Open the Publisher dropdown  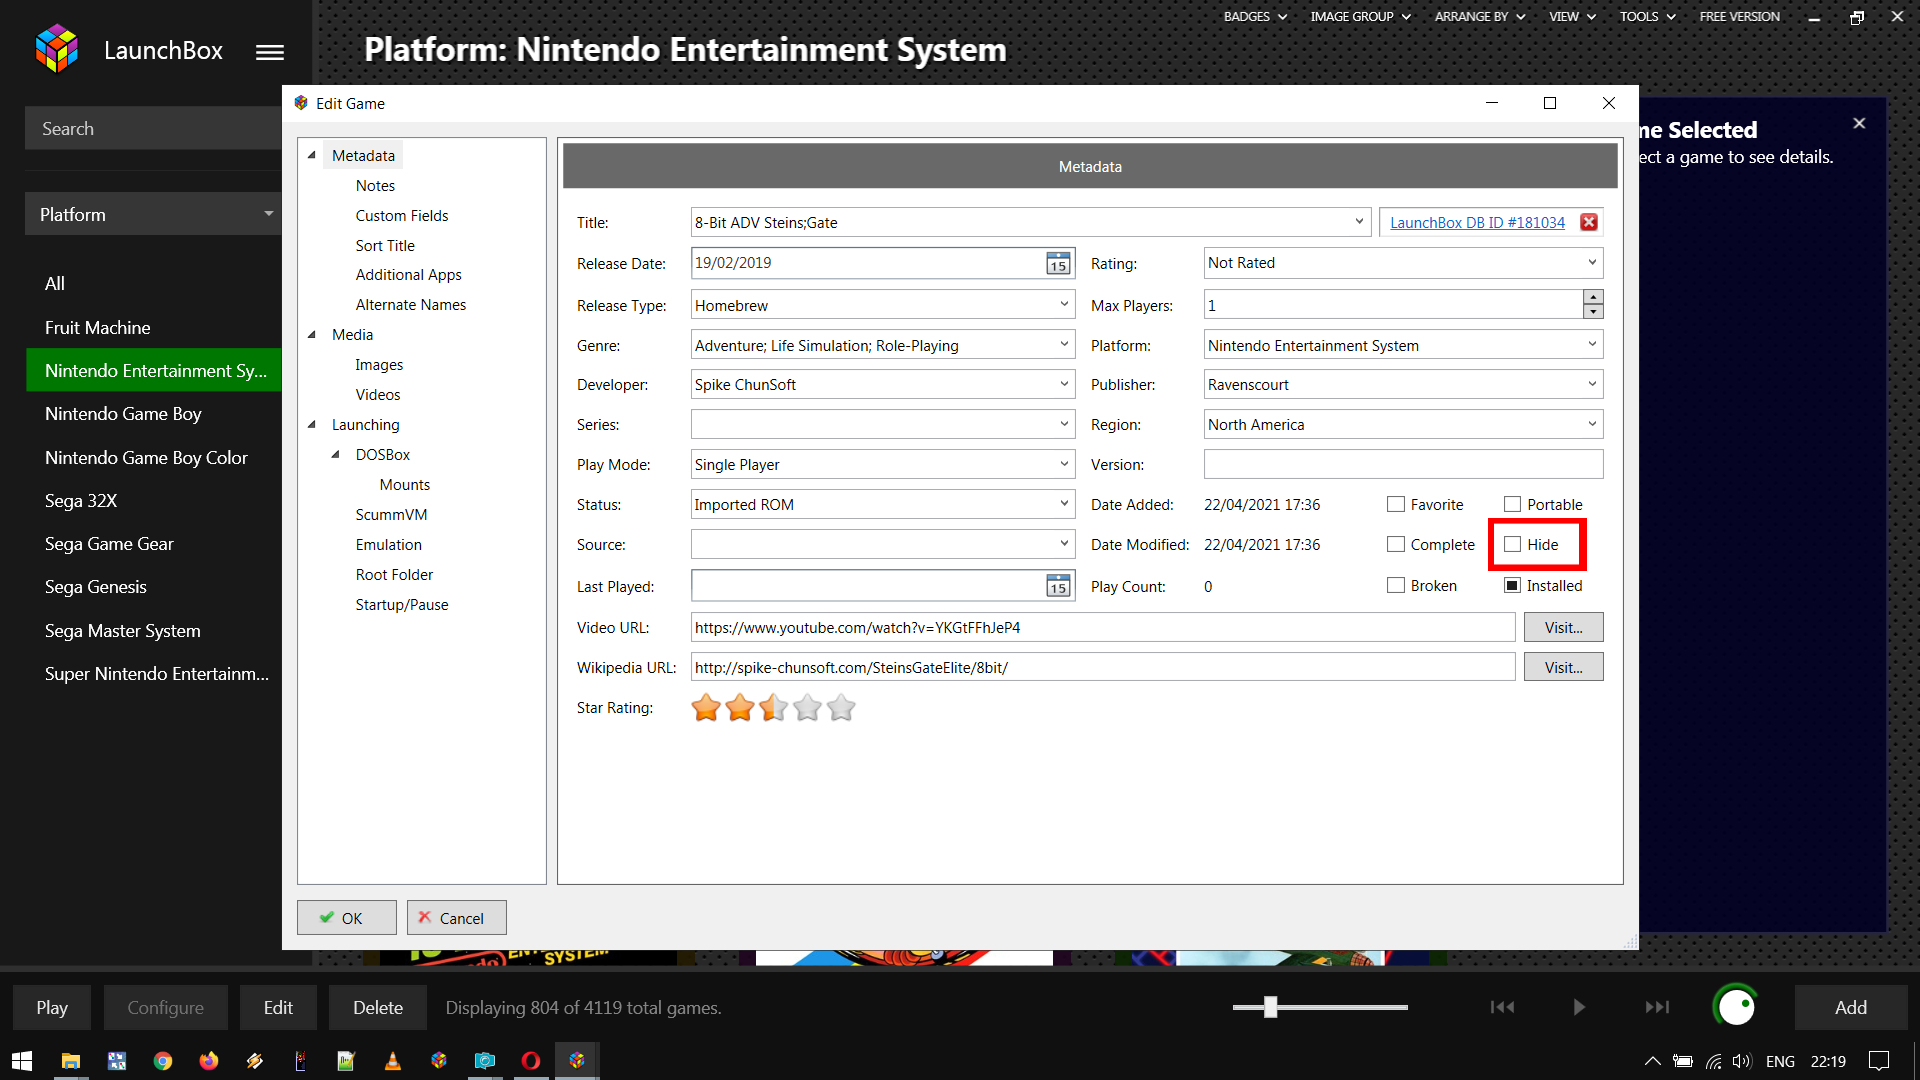[1592, 384]
